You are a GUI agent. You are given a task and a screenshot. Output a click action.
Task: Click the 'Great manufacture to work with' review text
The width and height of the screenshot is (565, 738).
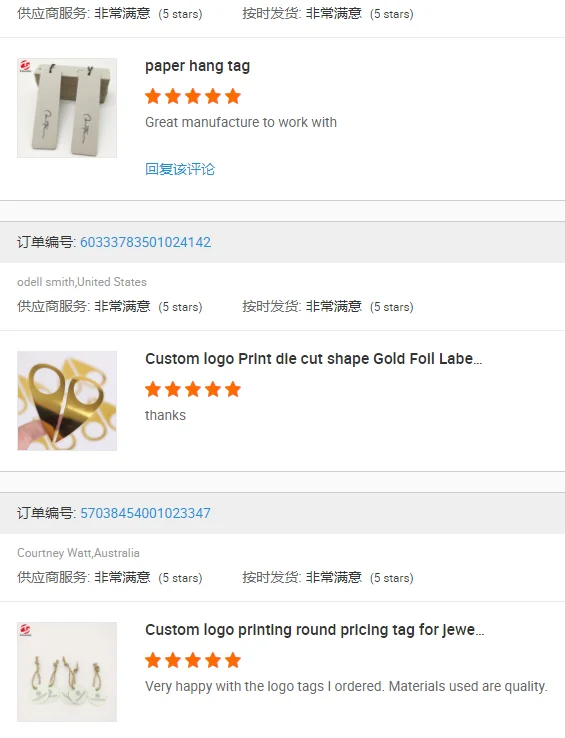tap(241, 122)
